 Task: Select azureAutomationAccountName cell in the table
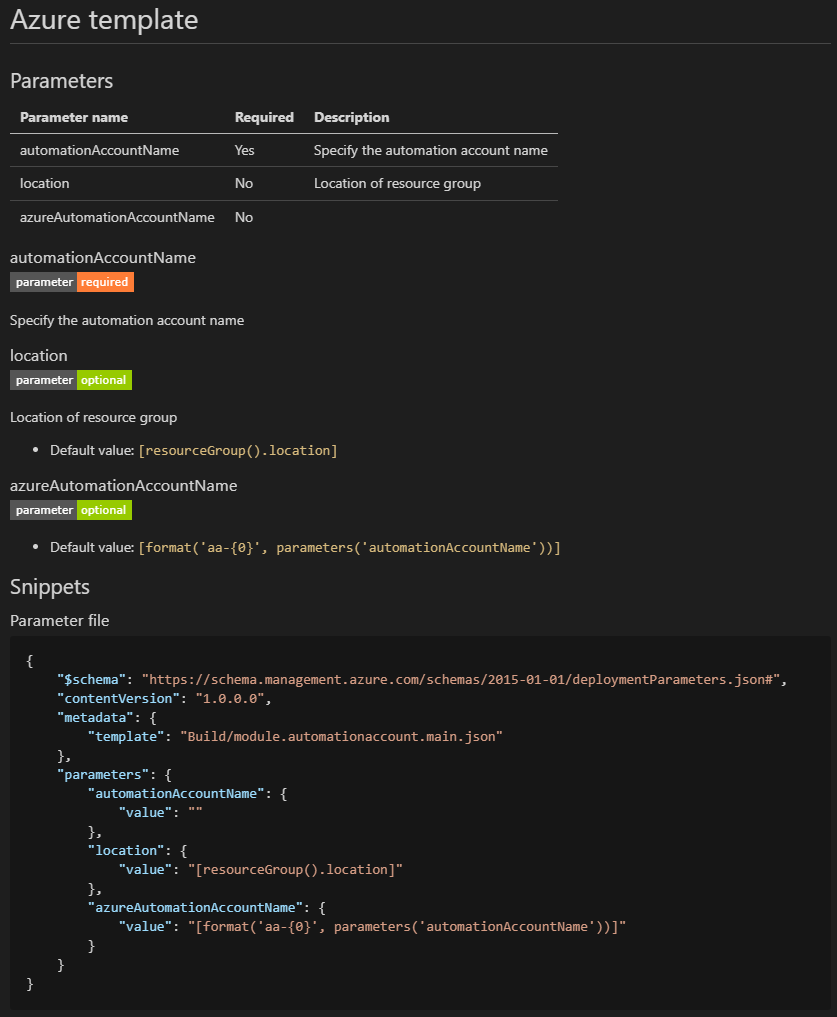click(x=117, y=217)
